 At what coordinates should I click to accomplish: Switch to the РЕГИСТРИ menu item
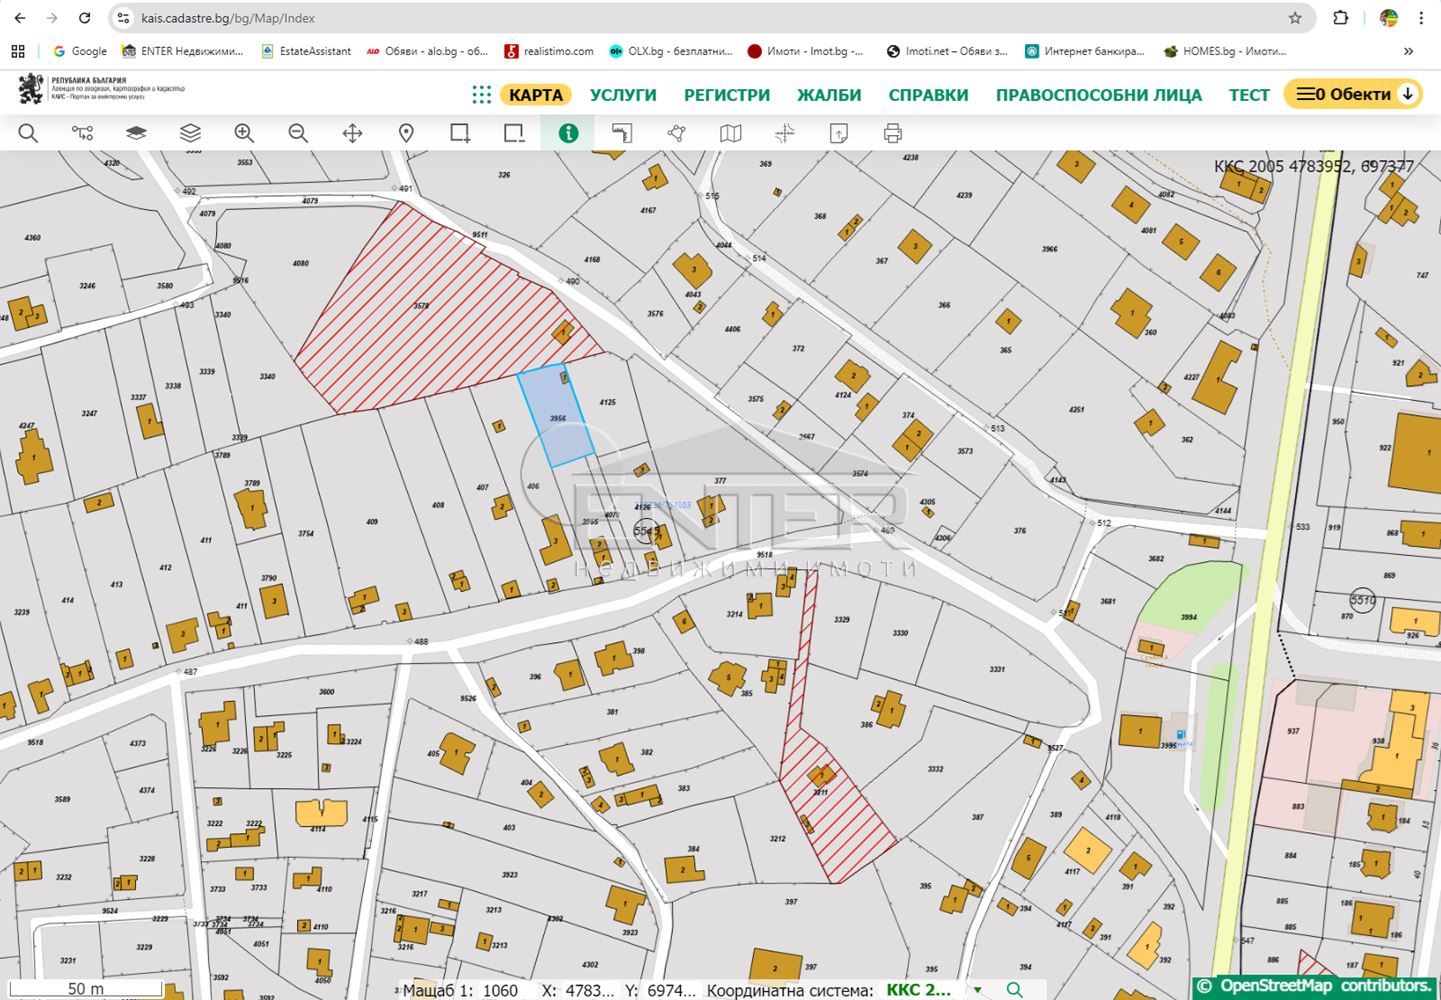point(726,95)
